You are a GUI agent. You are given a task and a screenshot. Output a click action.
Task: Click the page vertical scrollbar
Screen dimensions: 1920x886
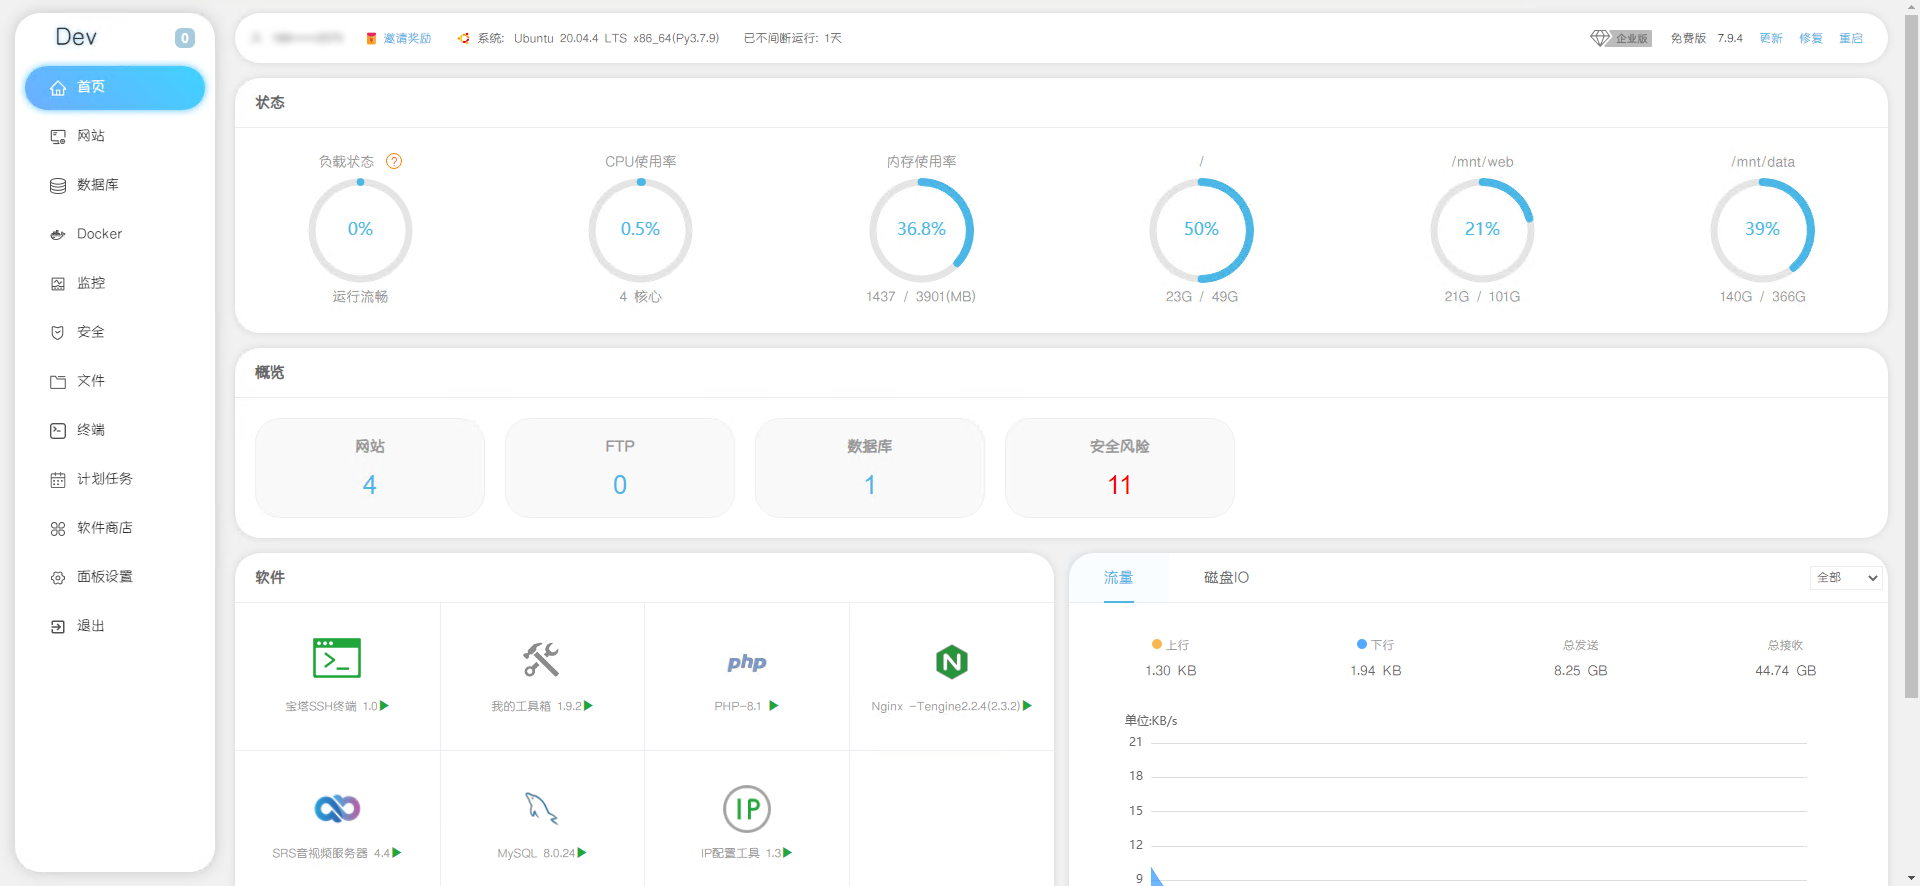click(x=1911, y=350)
